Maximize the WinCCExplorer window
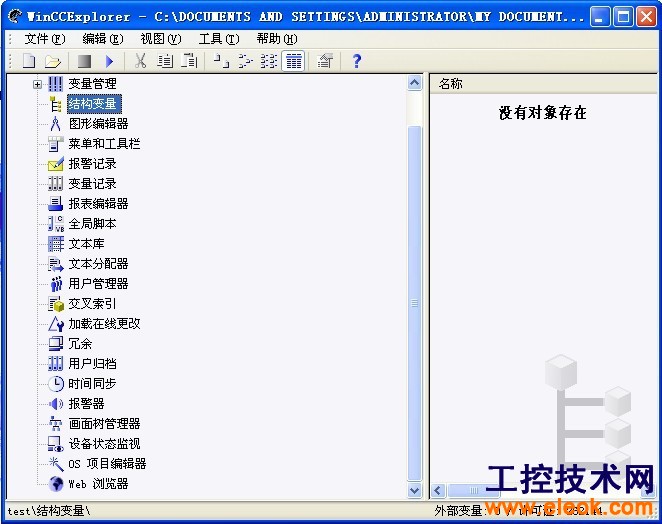This screenshot has width=662, height=524. pyautogui.click(x=623, y=16)
